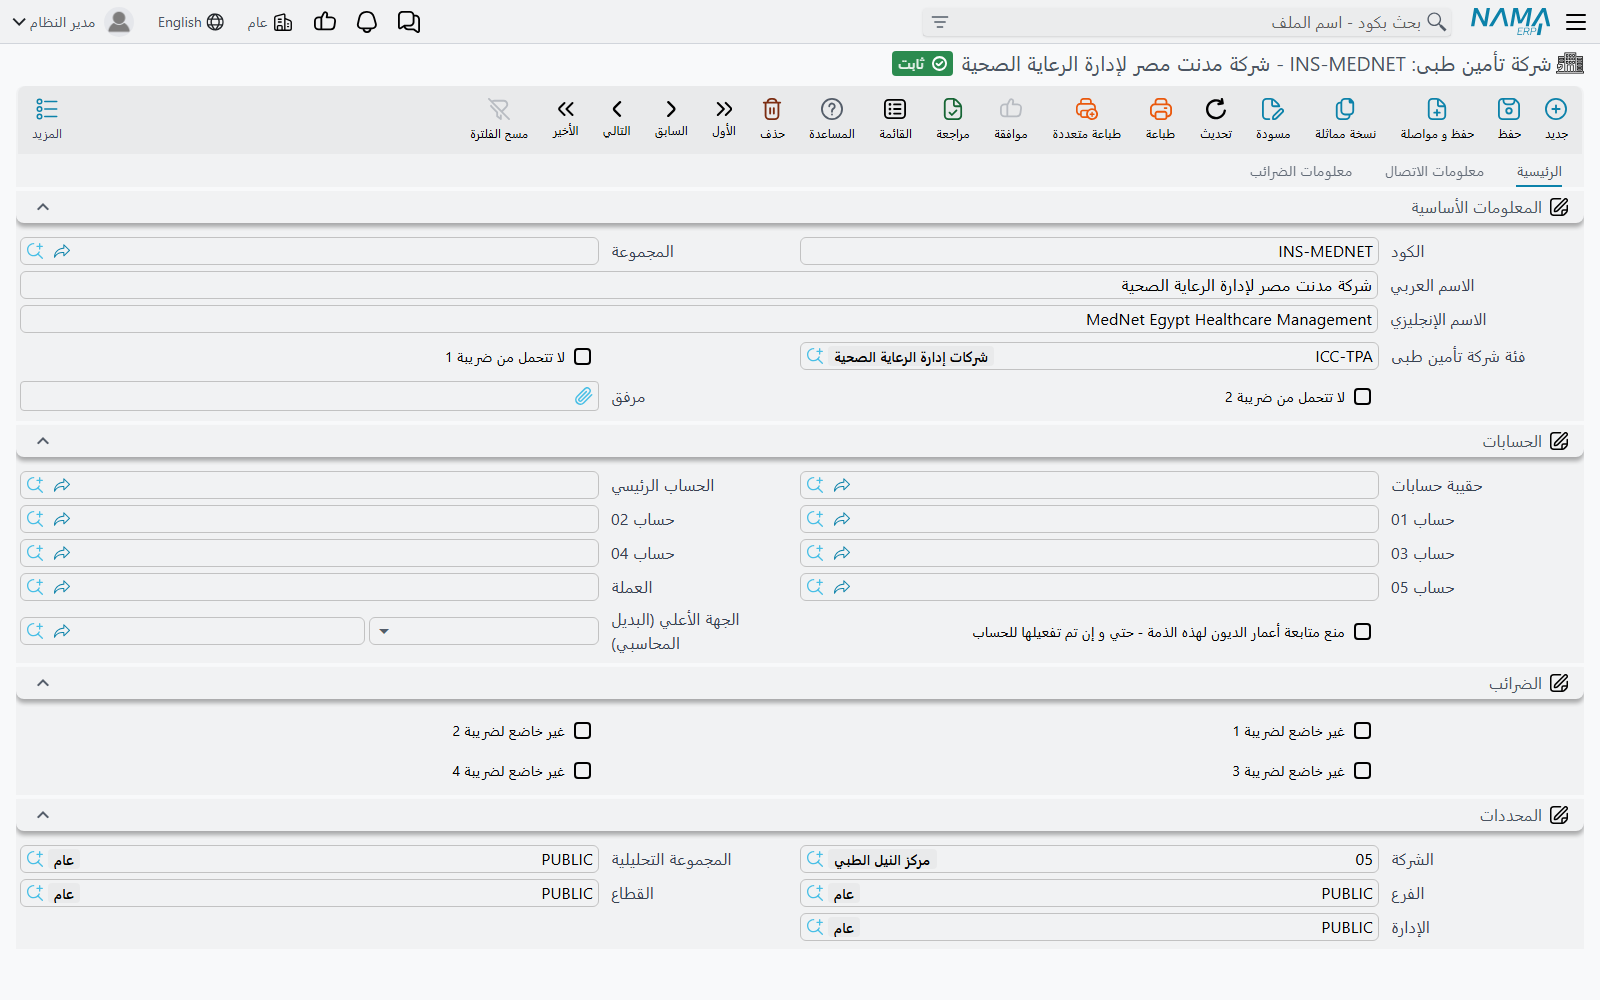Open lookup for حقيبة حسابات field

(815, 485)
